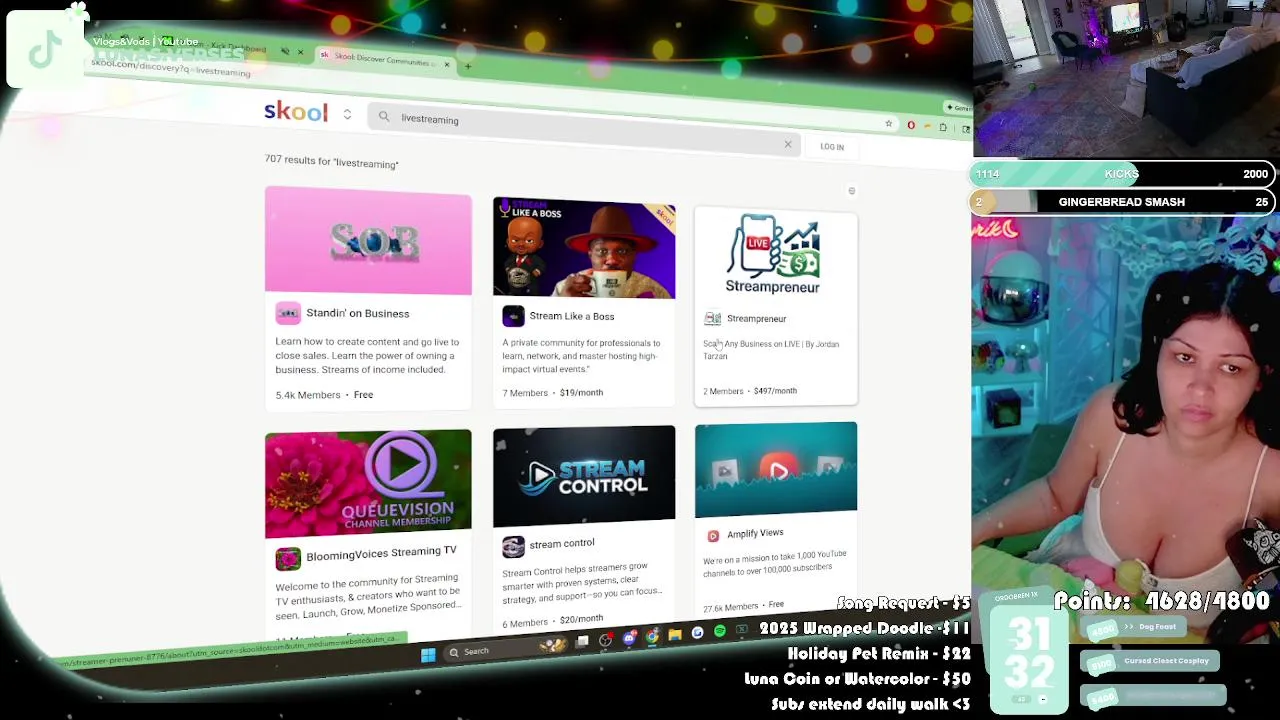Click the TikTok logo overlay
Image resolution: width=1280 pixels, height=720 pixels.
point(45,50)
